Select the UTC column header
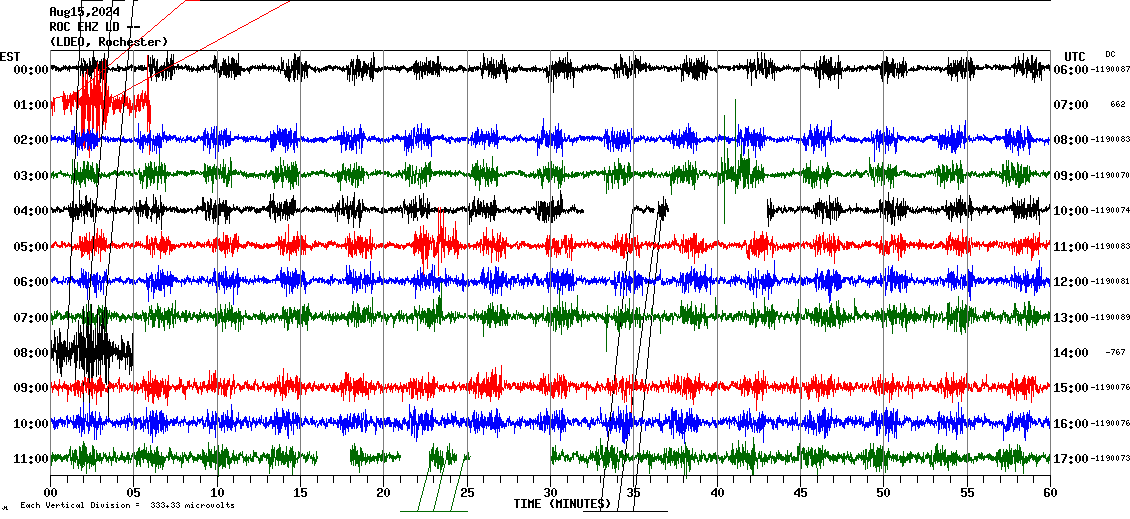 tap(1075, 56)
